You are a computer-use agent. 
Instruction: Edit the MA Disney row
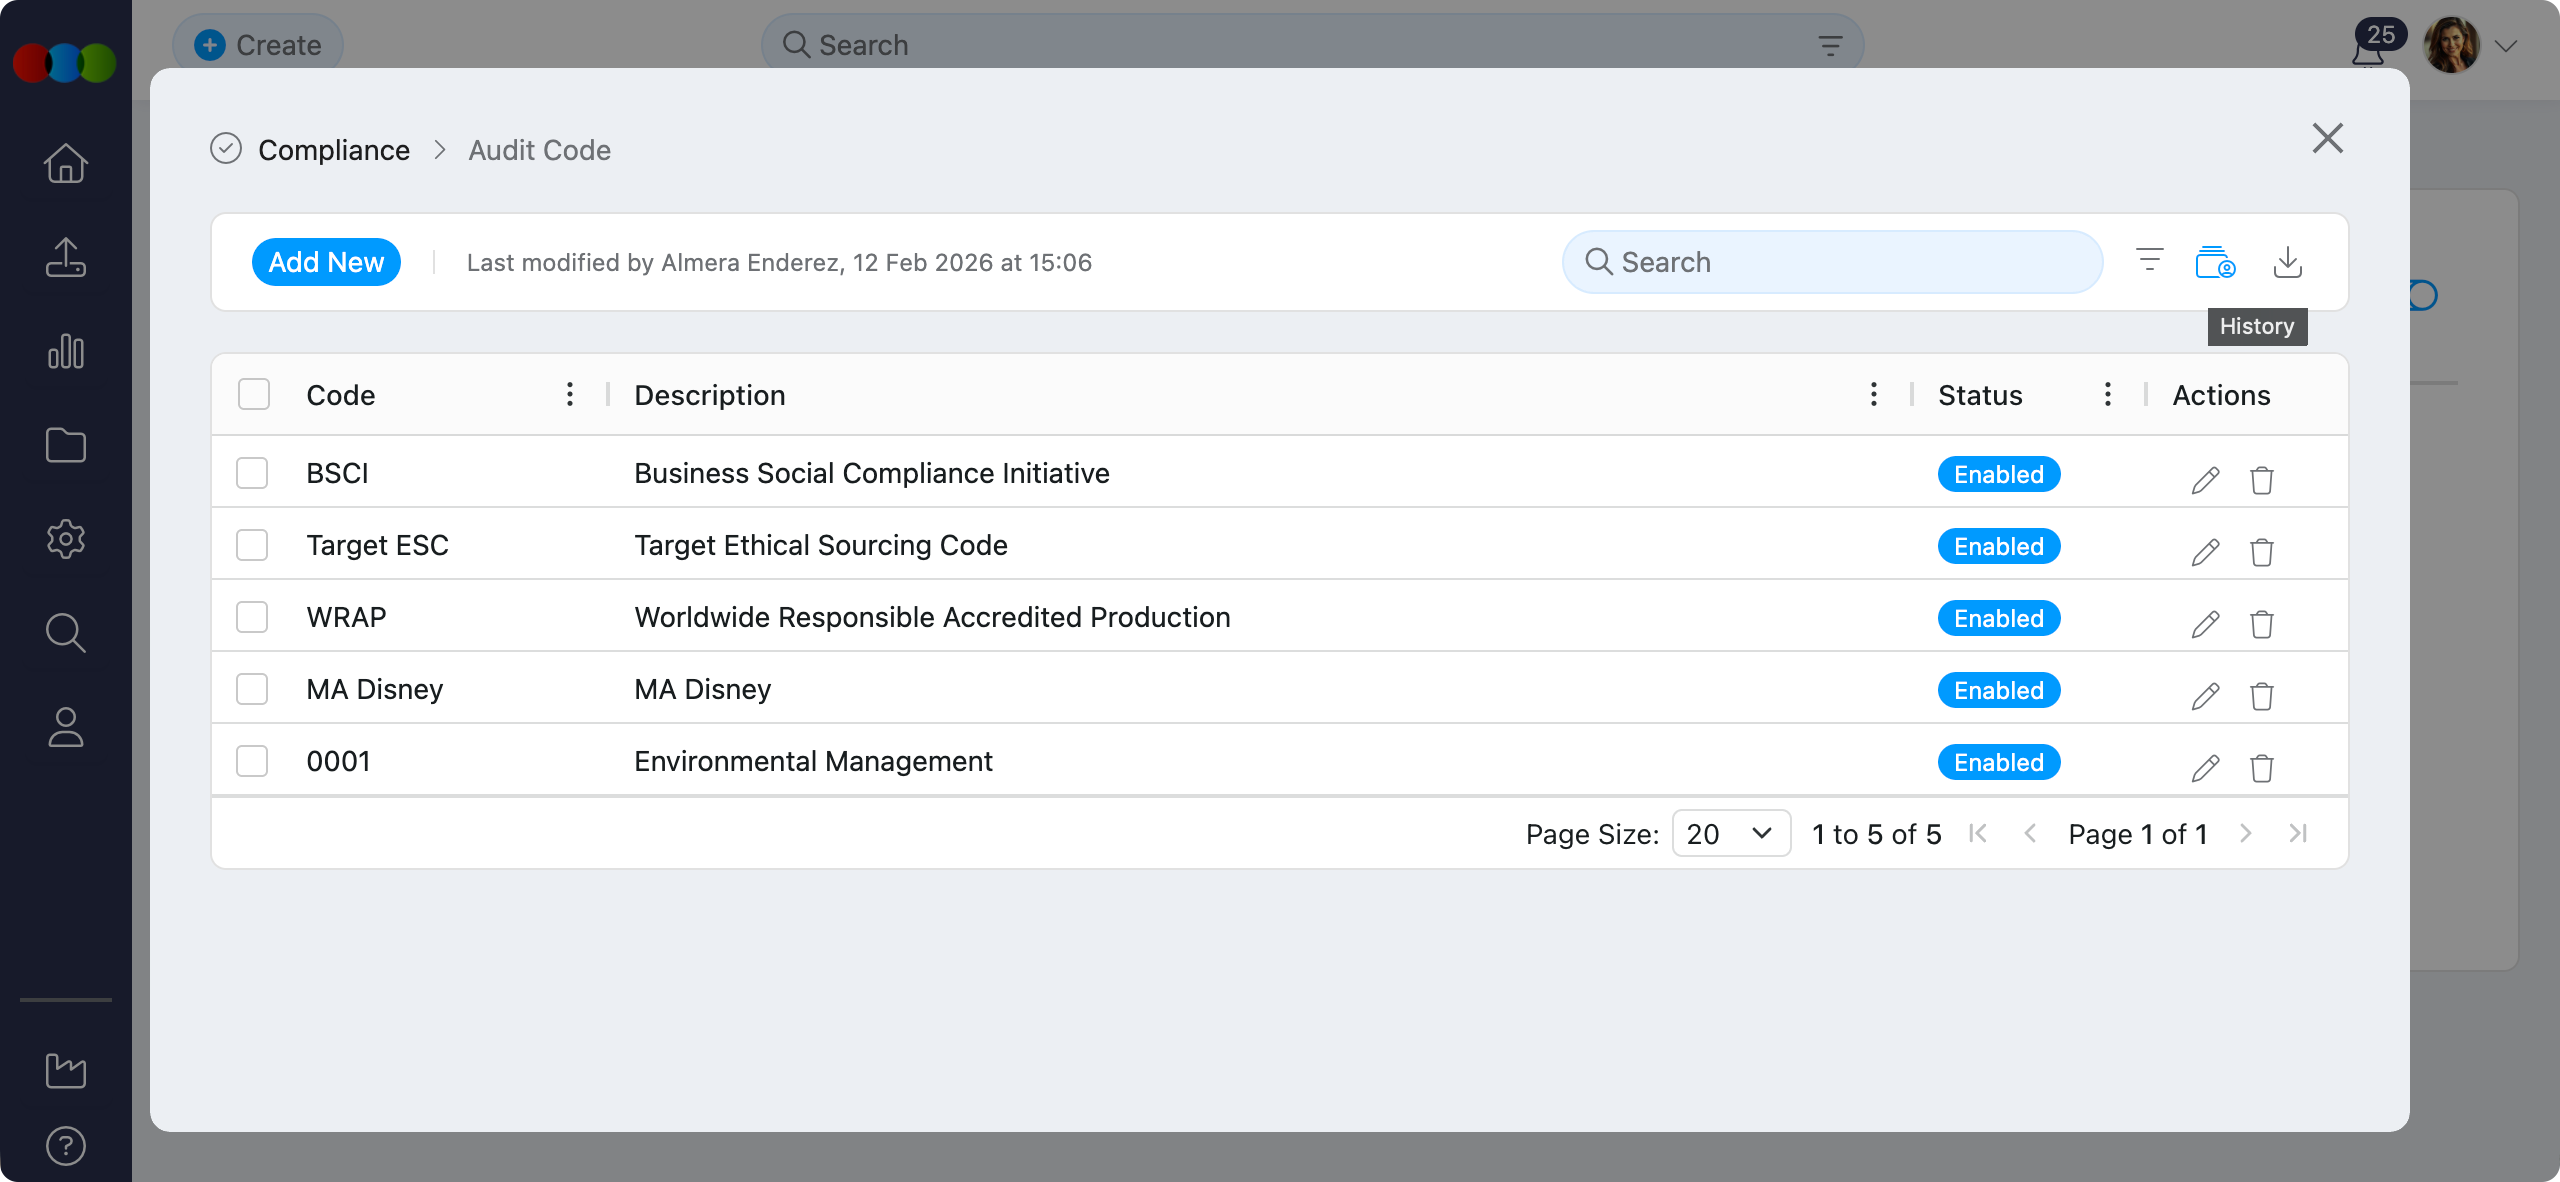click(2205, 696)
